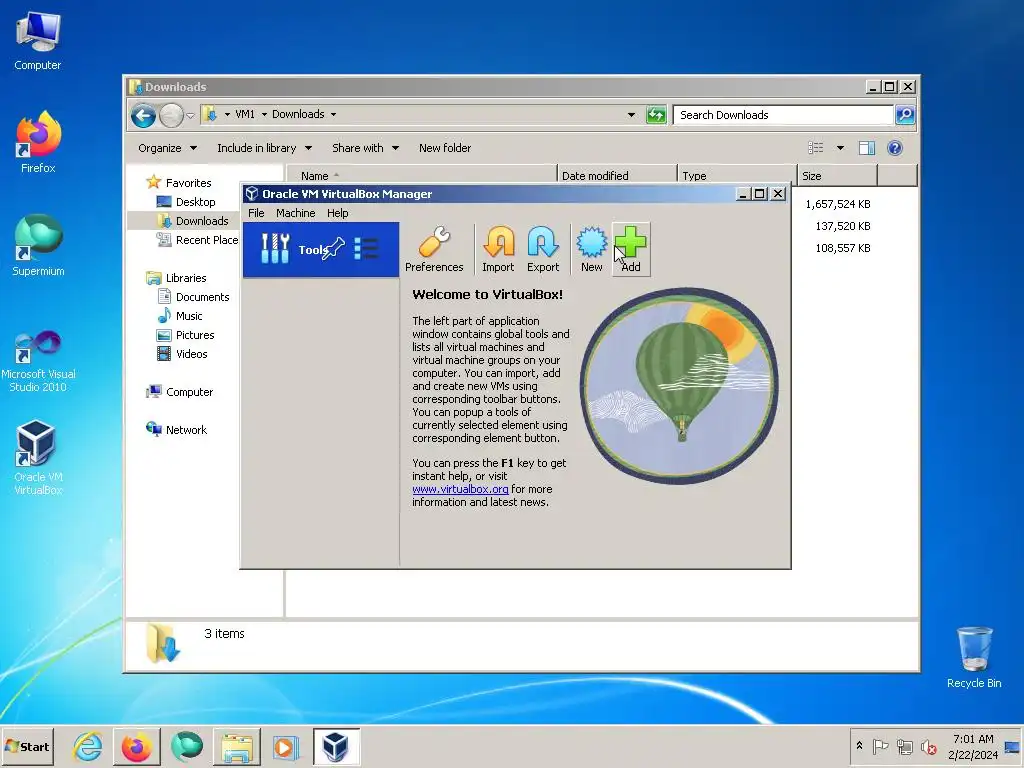Launch Internet Explorer from taskbar
This screenshot has height=768, width=1024.
point(88,746)
